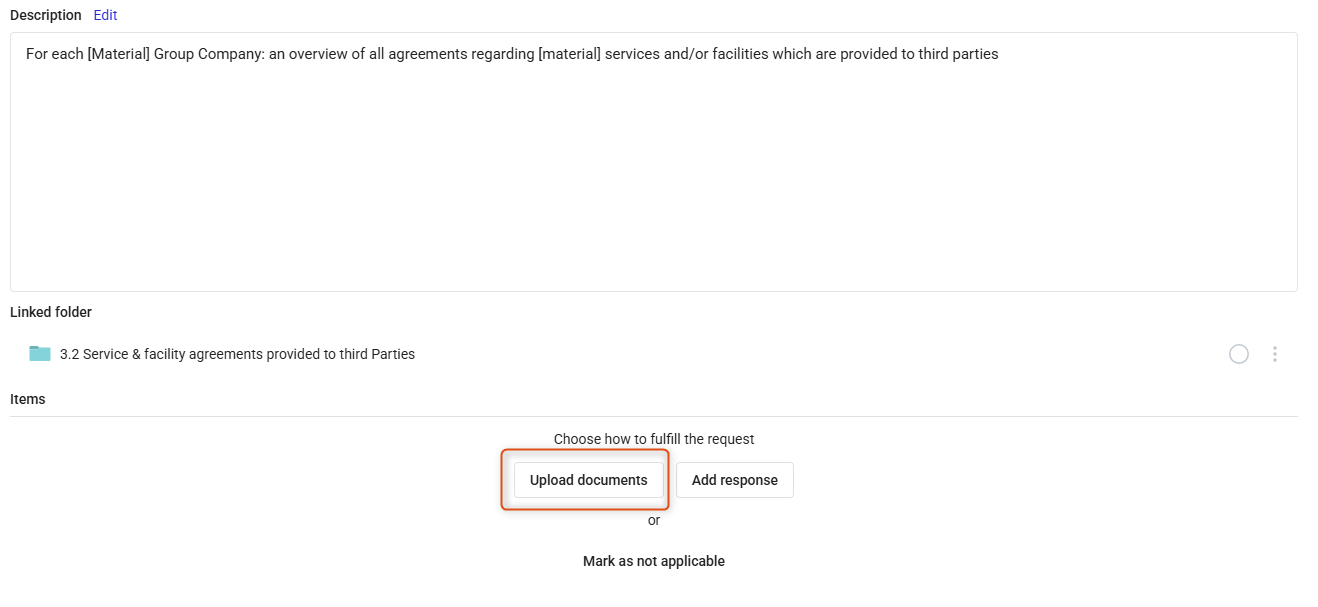Click Add response button

tap(735, 480)
